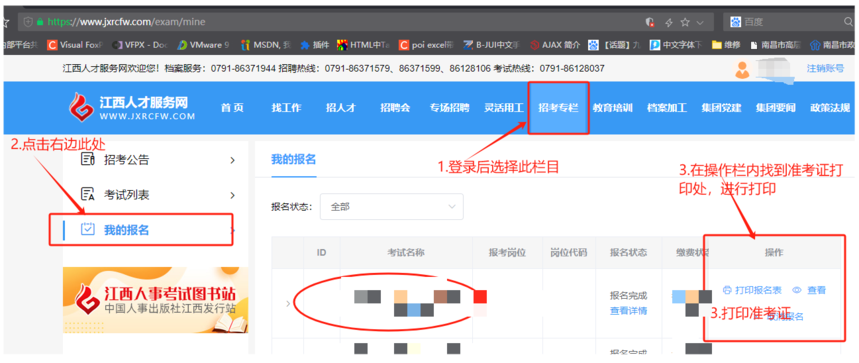Go to 首页 in navigation bar
The width and height of the screenshot is (859, 363).
[x=232, y=108]
